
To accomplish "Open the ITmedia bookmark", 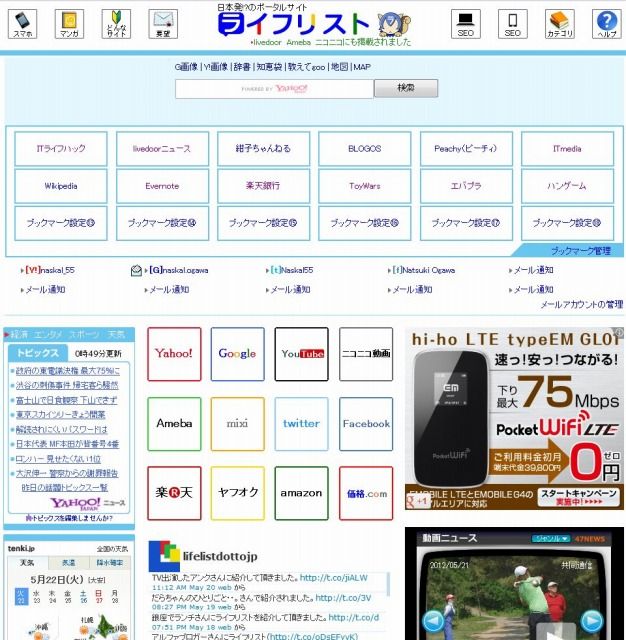I will tap(568, 149).
